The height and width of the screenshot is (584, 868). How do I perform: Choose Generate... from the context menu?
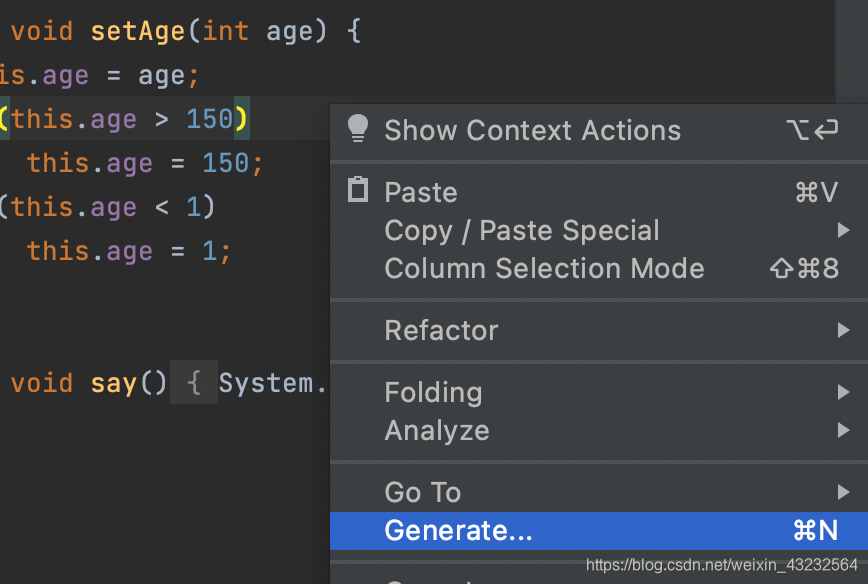pos(458,531)
